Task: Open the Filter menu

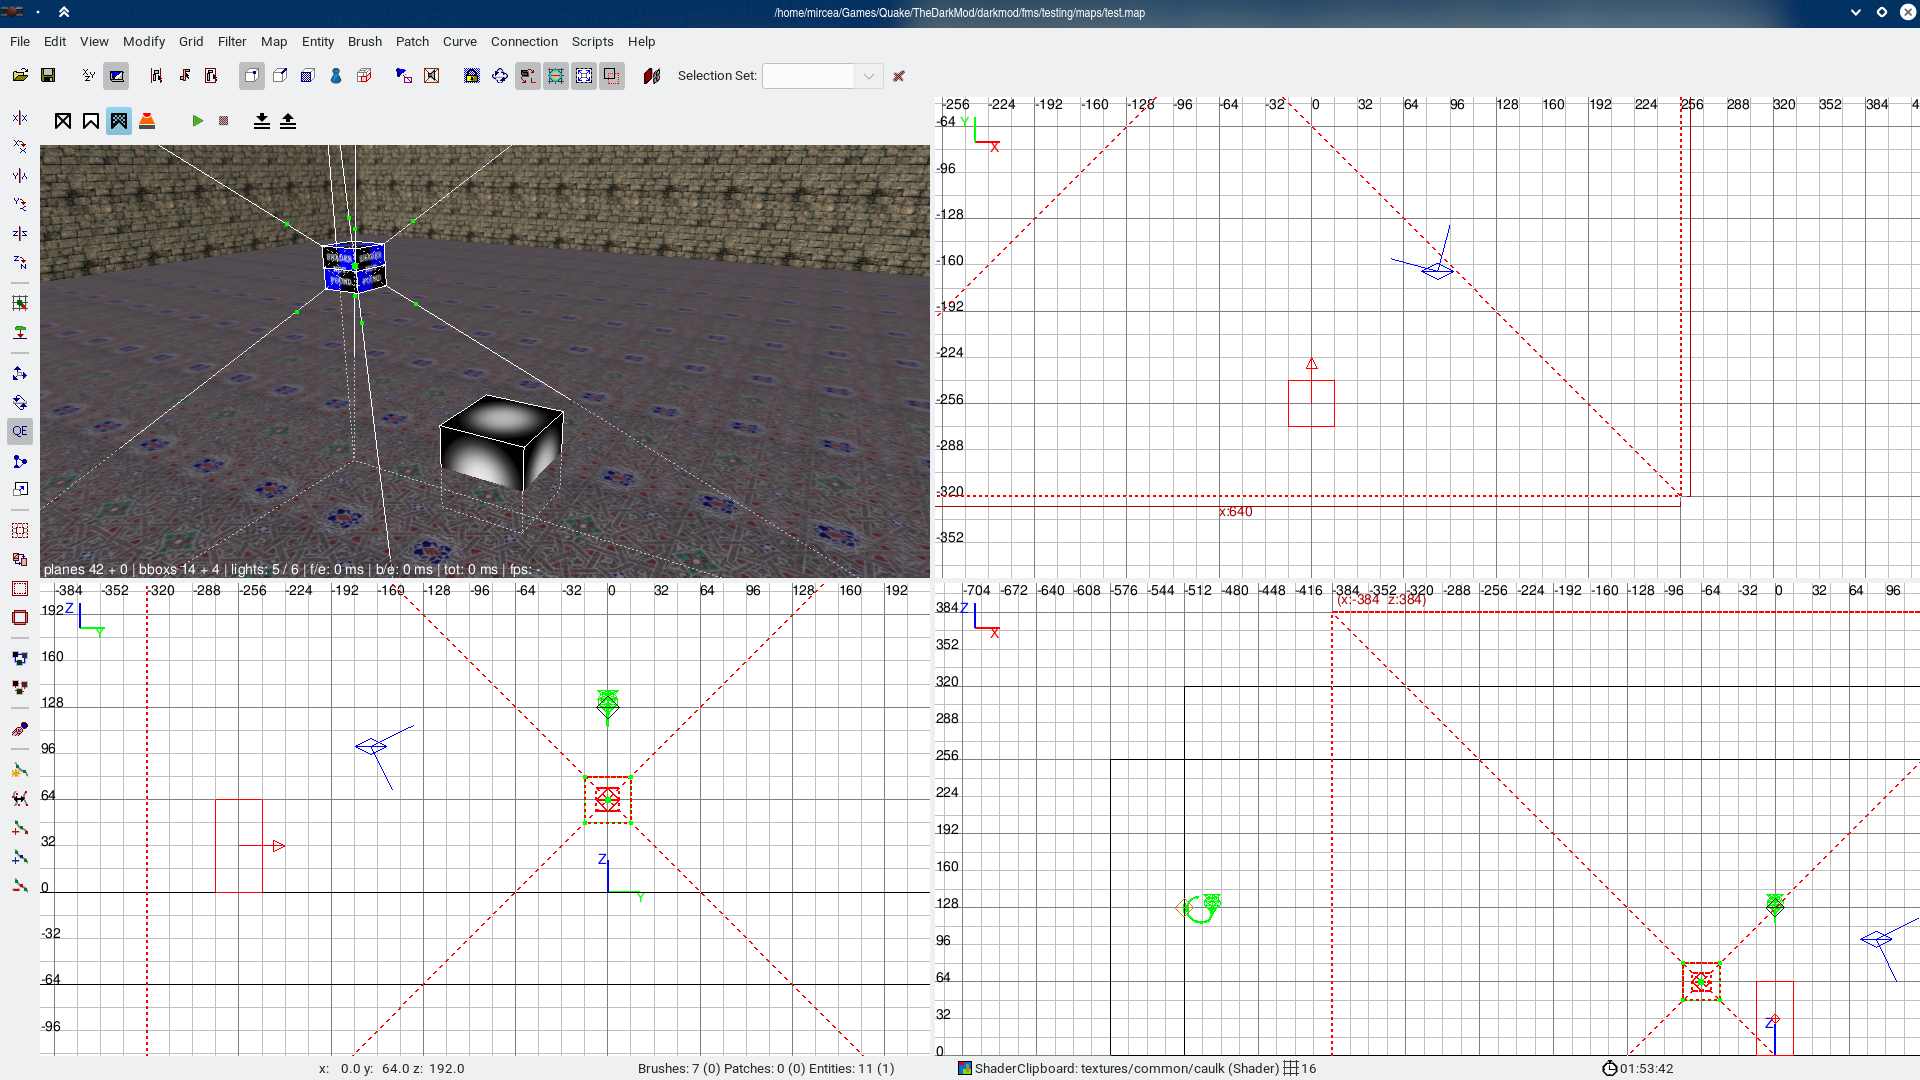Action: tap(232, 41)
